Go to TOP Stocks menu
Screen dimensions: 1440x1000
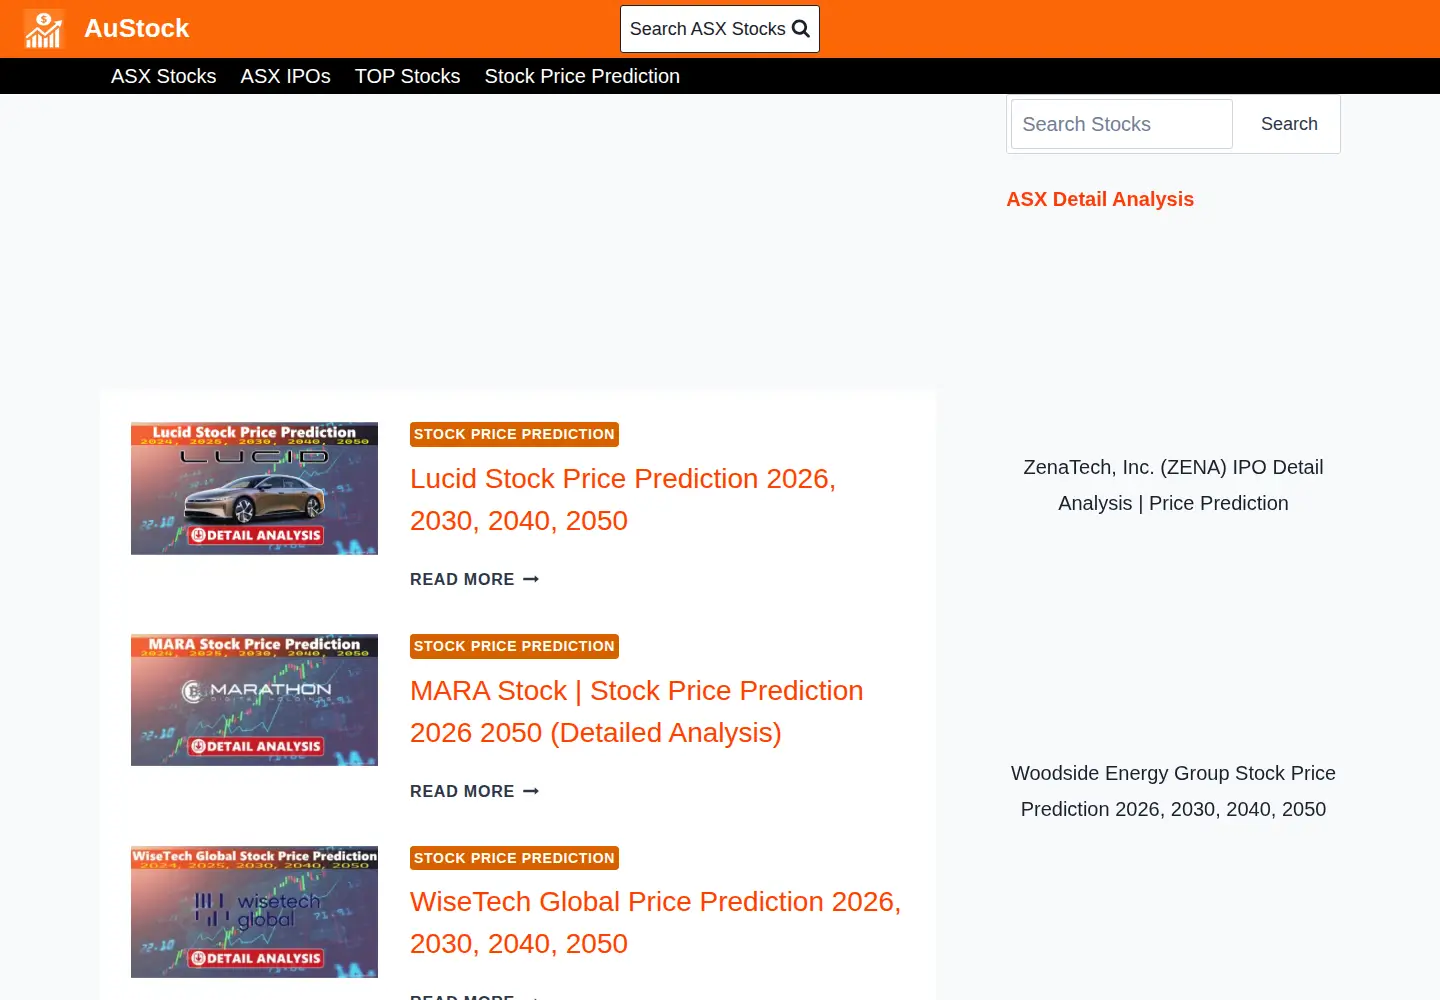408,76
